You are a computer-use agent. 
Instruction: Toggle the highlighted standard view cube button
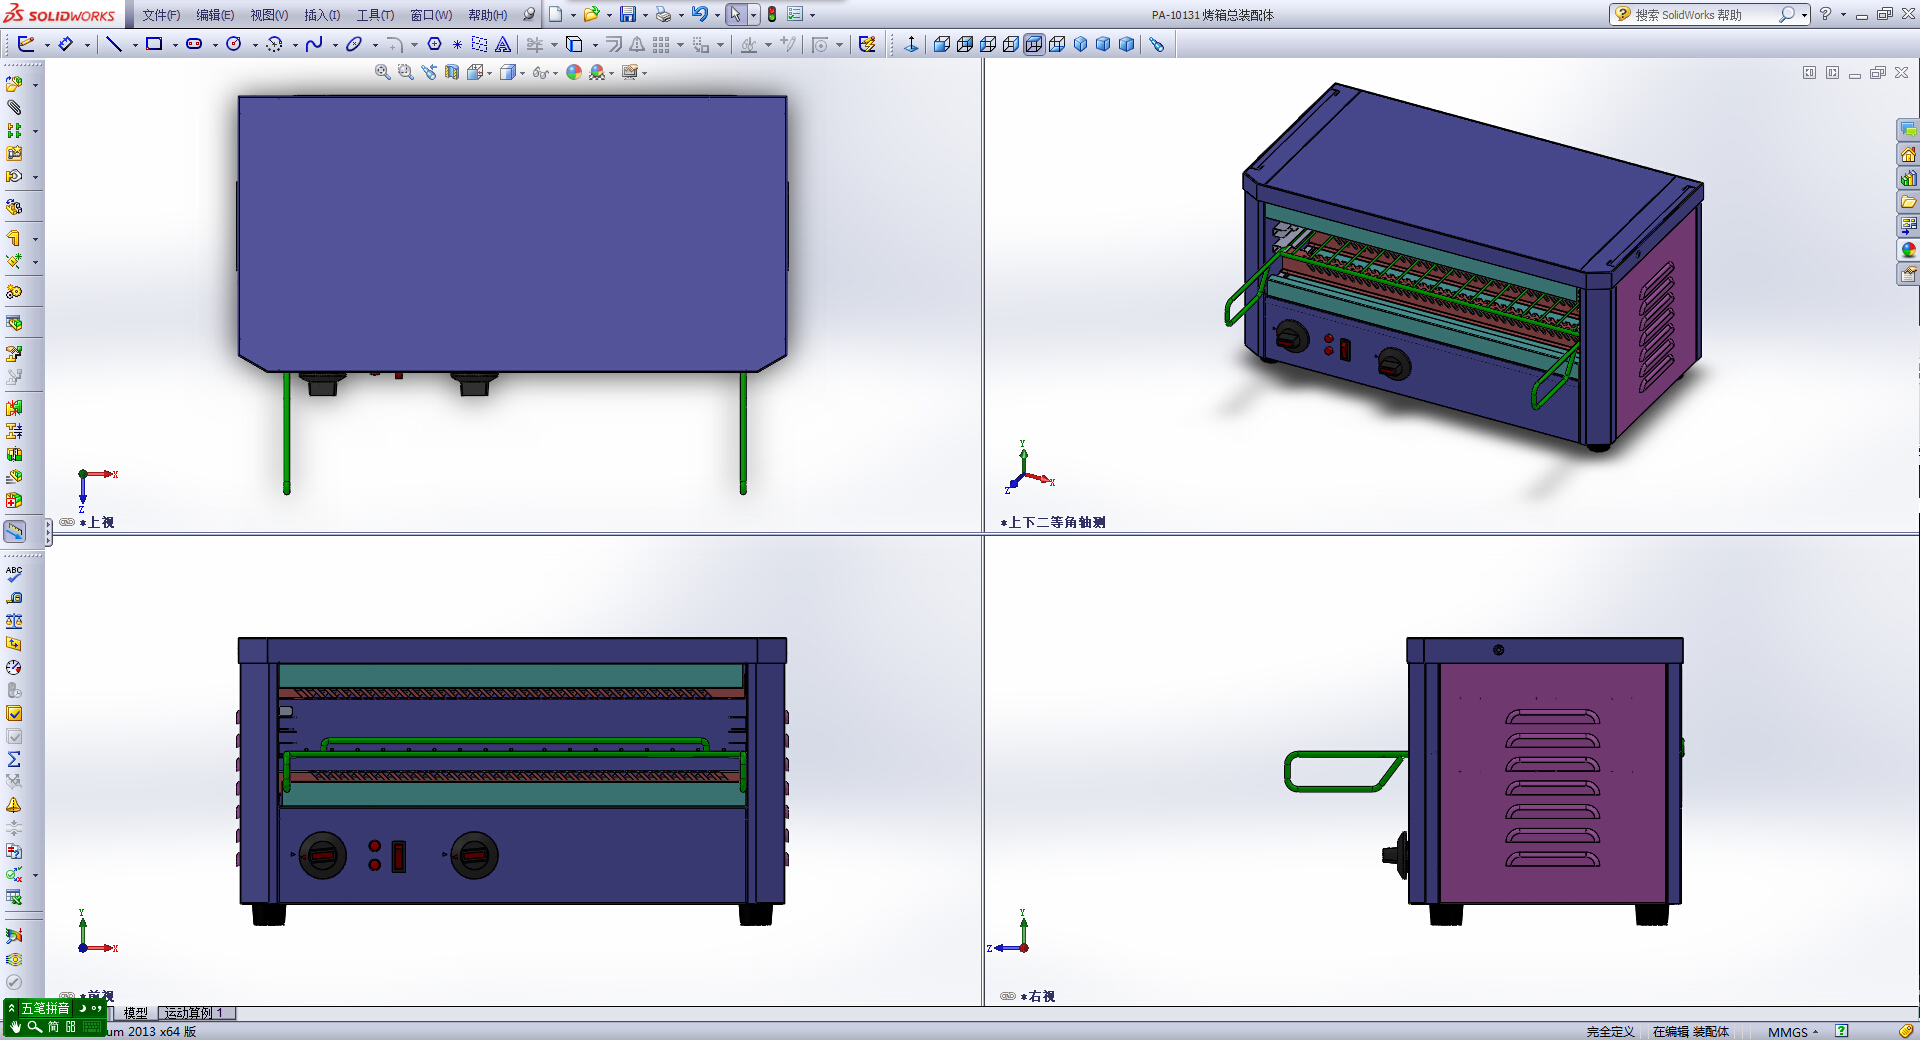point(1034,44)
